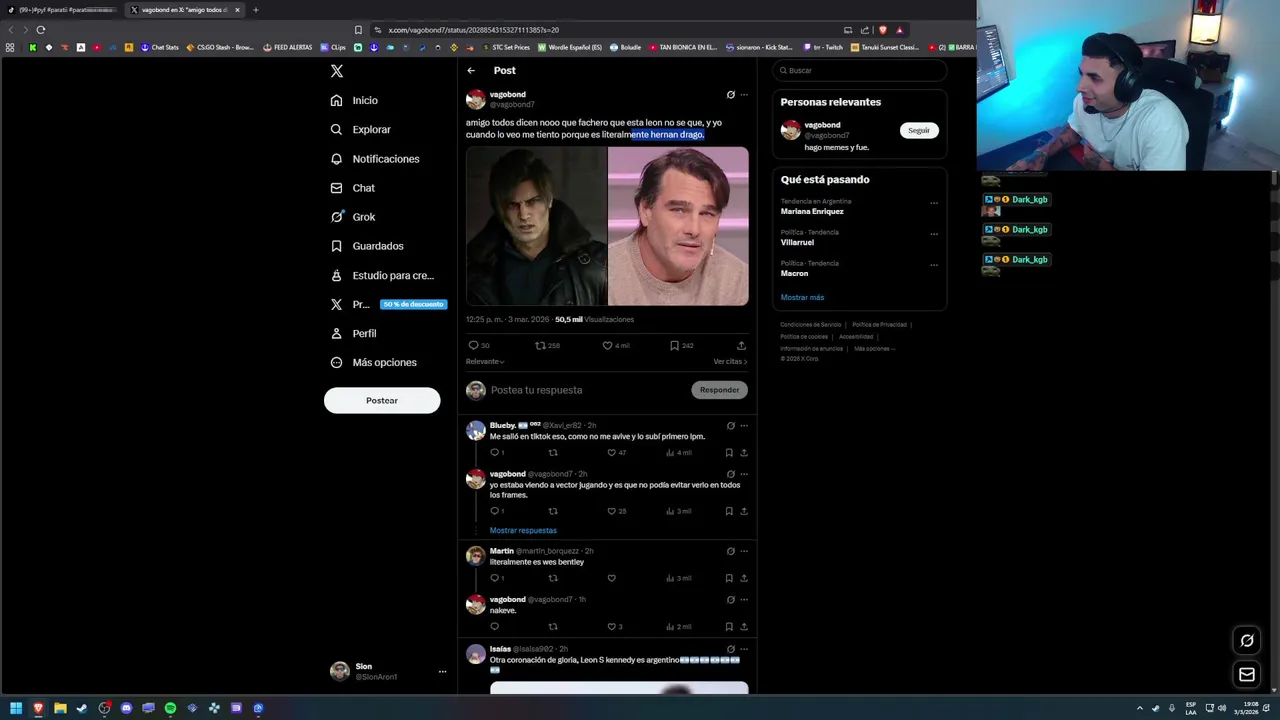Image resolution: width=1280 pixels, height=720 pixels.
Task: Open the Windows Start menu
Action: pos(16,708)
